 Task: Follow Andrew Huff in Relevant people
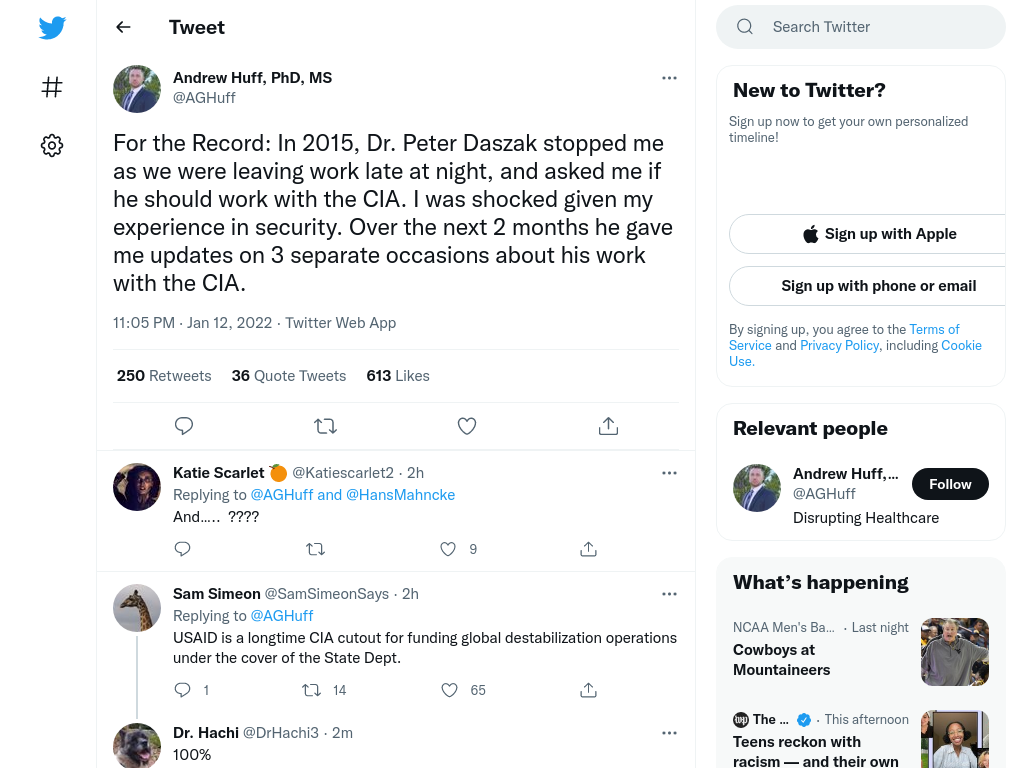tap(950, 484)
